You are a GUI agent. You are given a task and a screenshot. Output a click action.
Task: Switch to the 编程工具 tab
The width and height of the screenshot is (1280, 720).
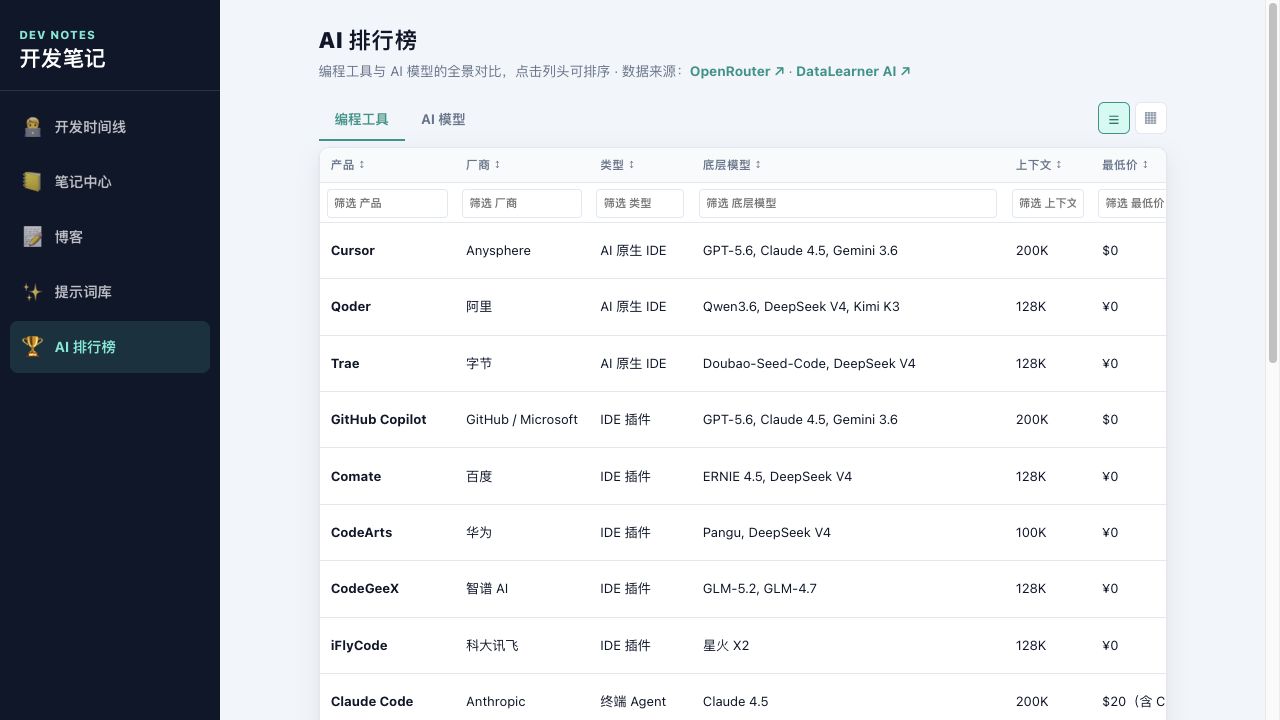coord(362,119)
